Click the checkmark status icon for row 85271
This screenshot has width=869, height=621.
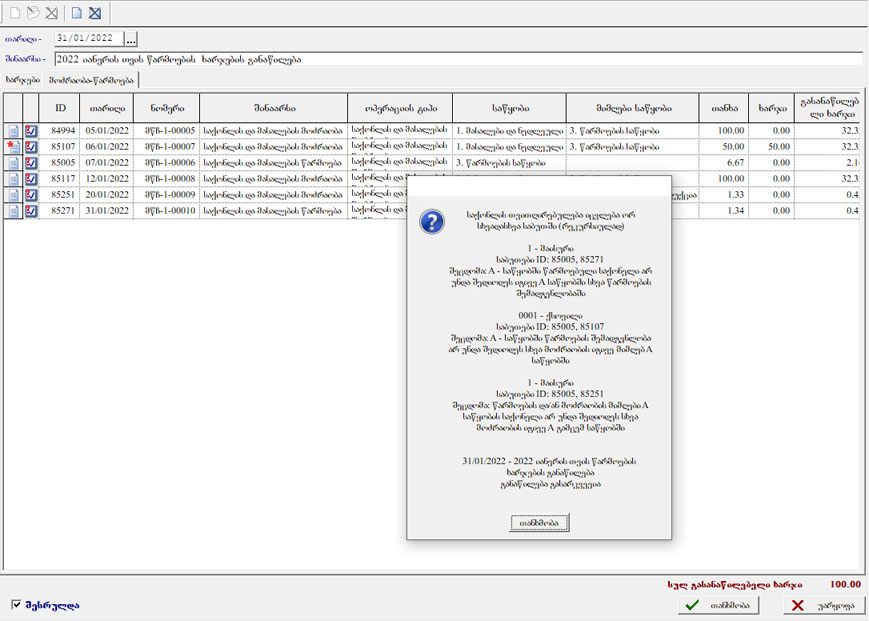[31, 212]
